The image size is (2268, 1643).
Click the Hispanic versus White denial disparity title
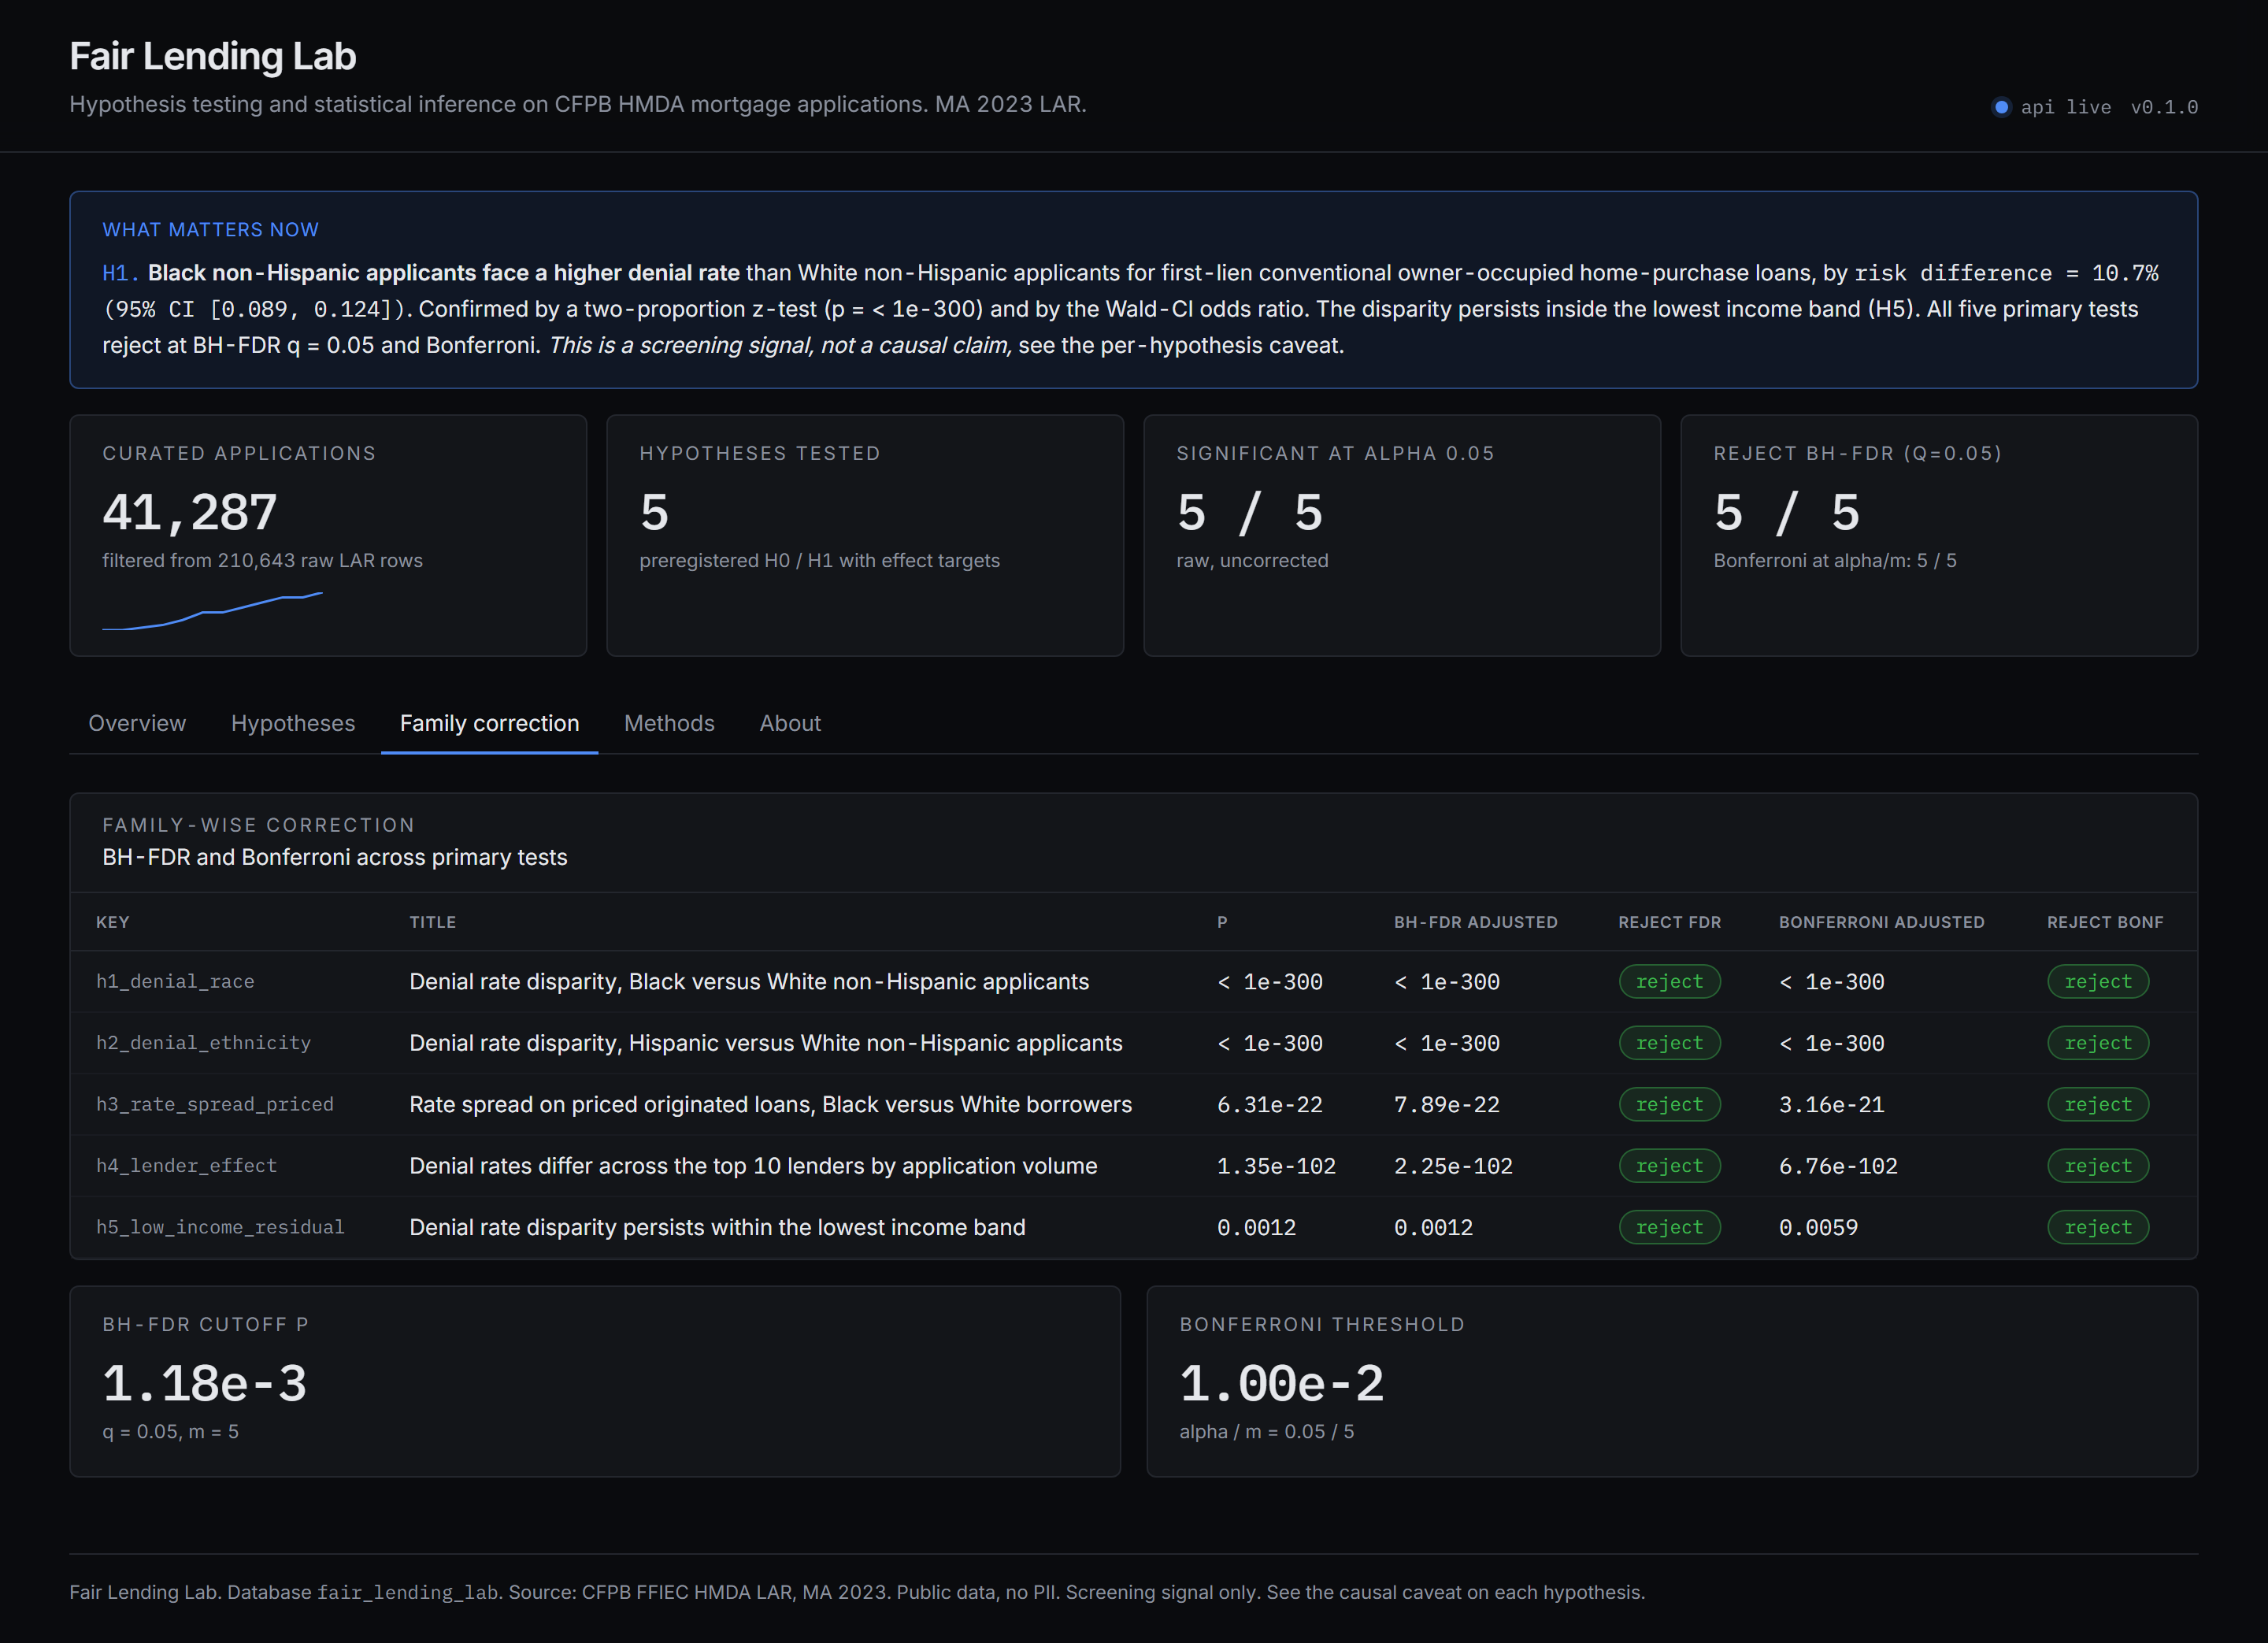[766, 1043]
